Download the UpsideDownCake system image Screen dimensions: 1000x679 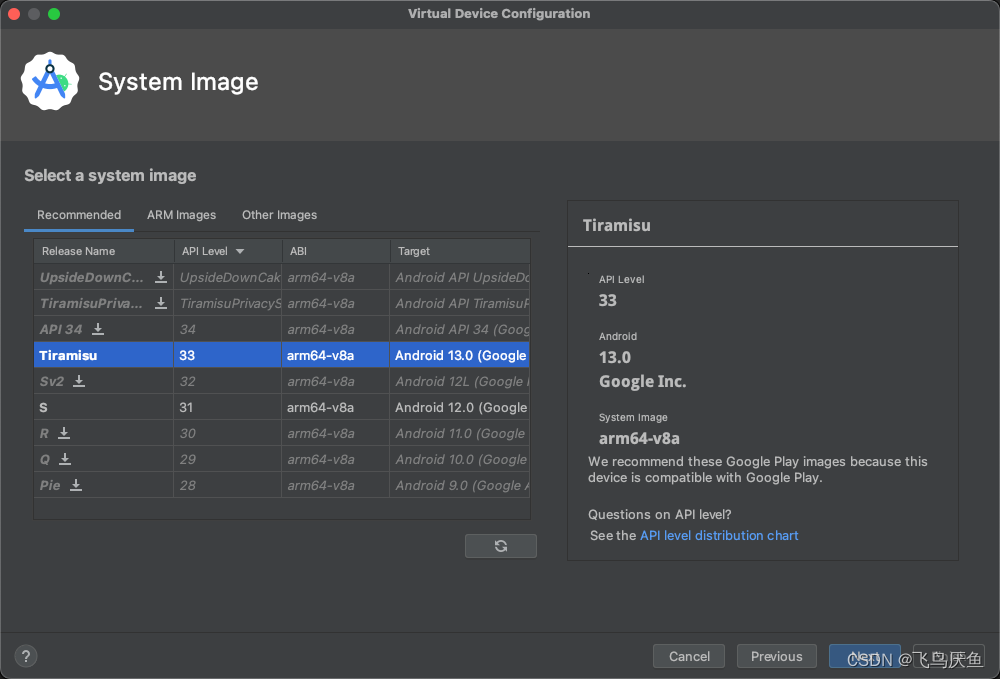pos(161,277)
